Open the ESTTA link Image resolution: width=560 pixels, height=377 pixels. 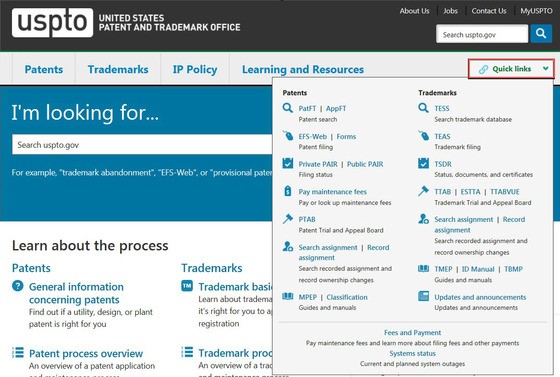pyautogui.click(x=470, y=192)
